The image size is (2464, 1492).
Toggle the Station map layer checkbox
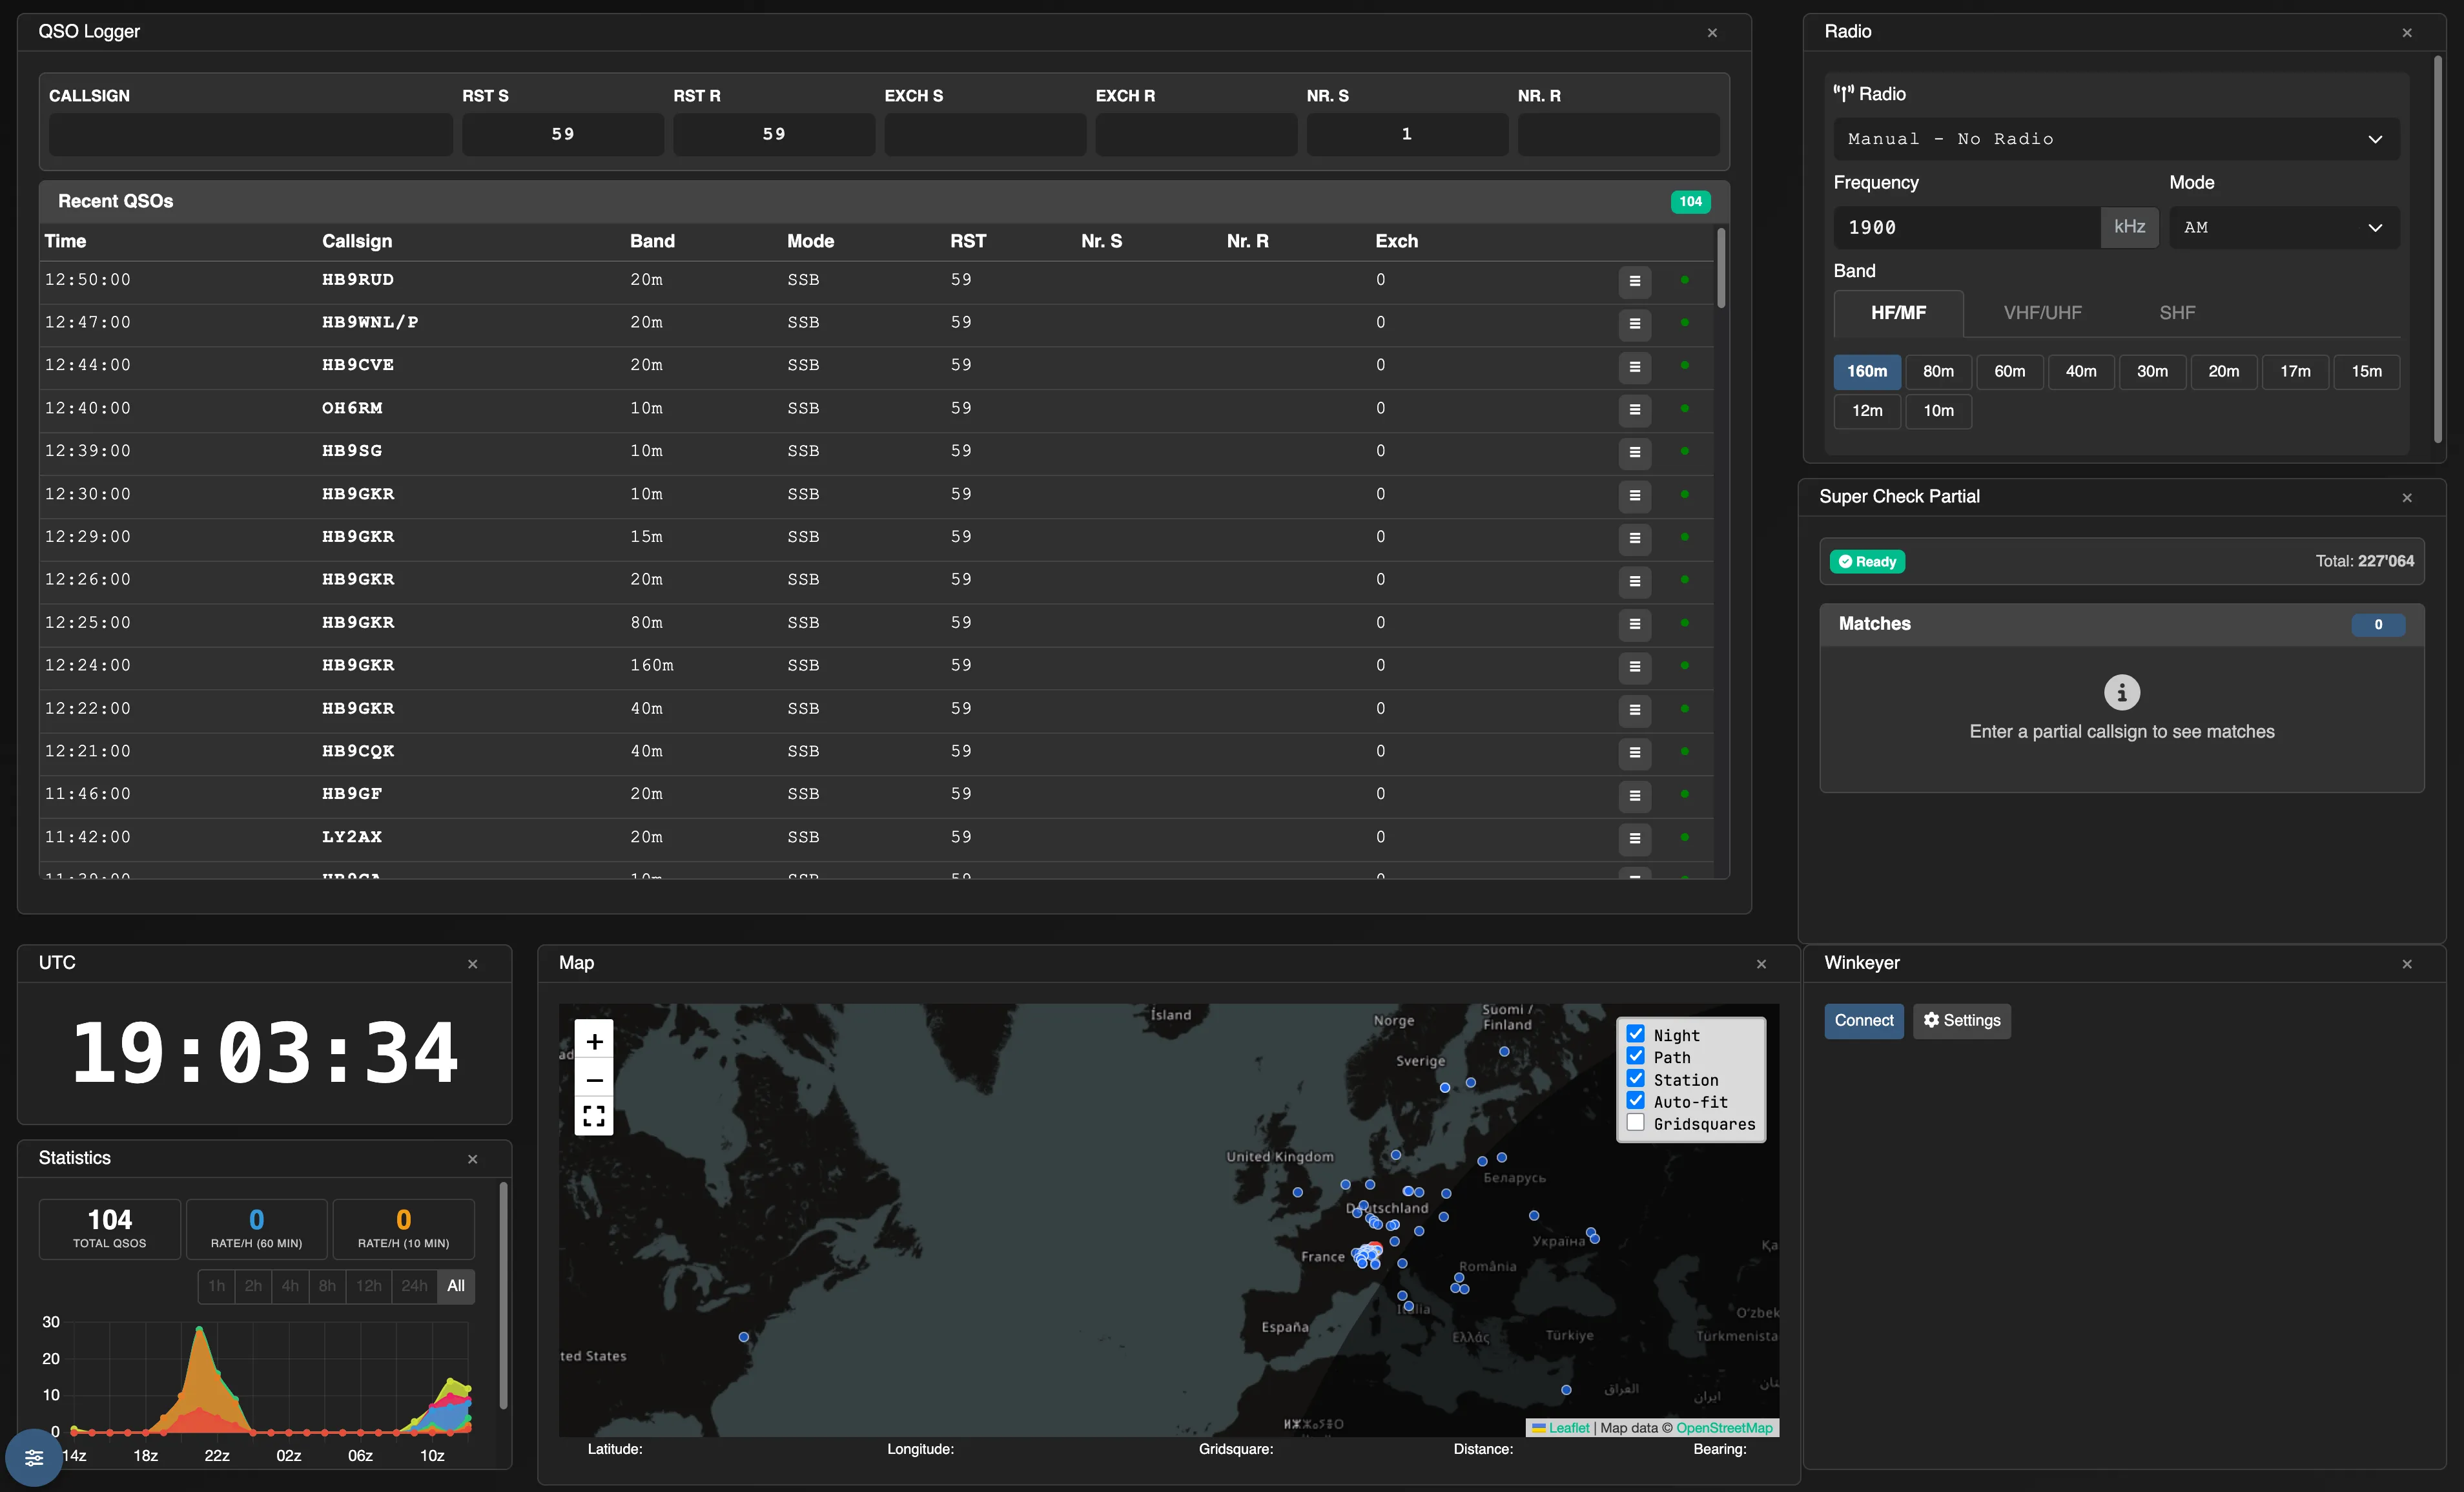click(1636, 1078)
